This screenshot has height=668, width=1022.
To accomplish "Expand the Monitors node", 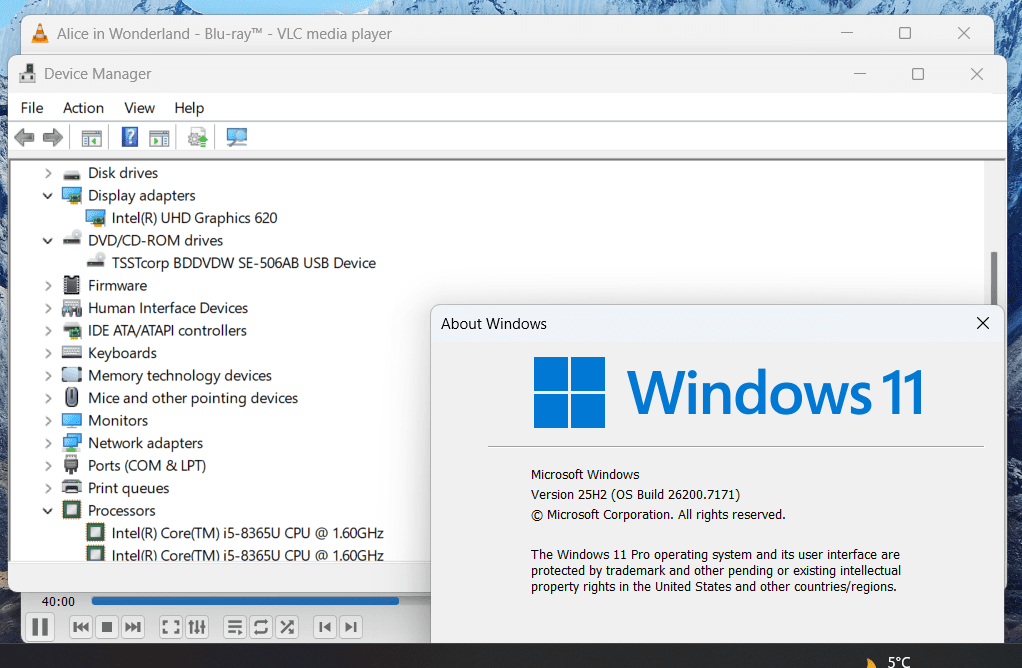I will [48, 420].
